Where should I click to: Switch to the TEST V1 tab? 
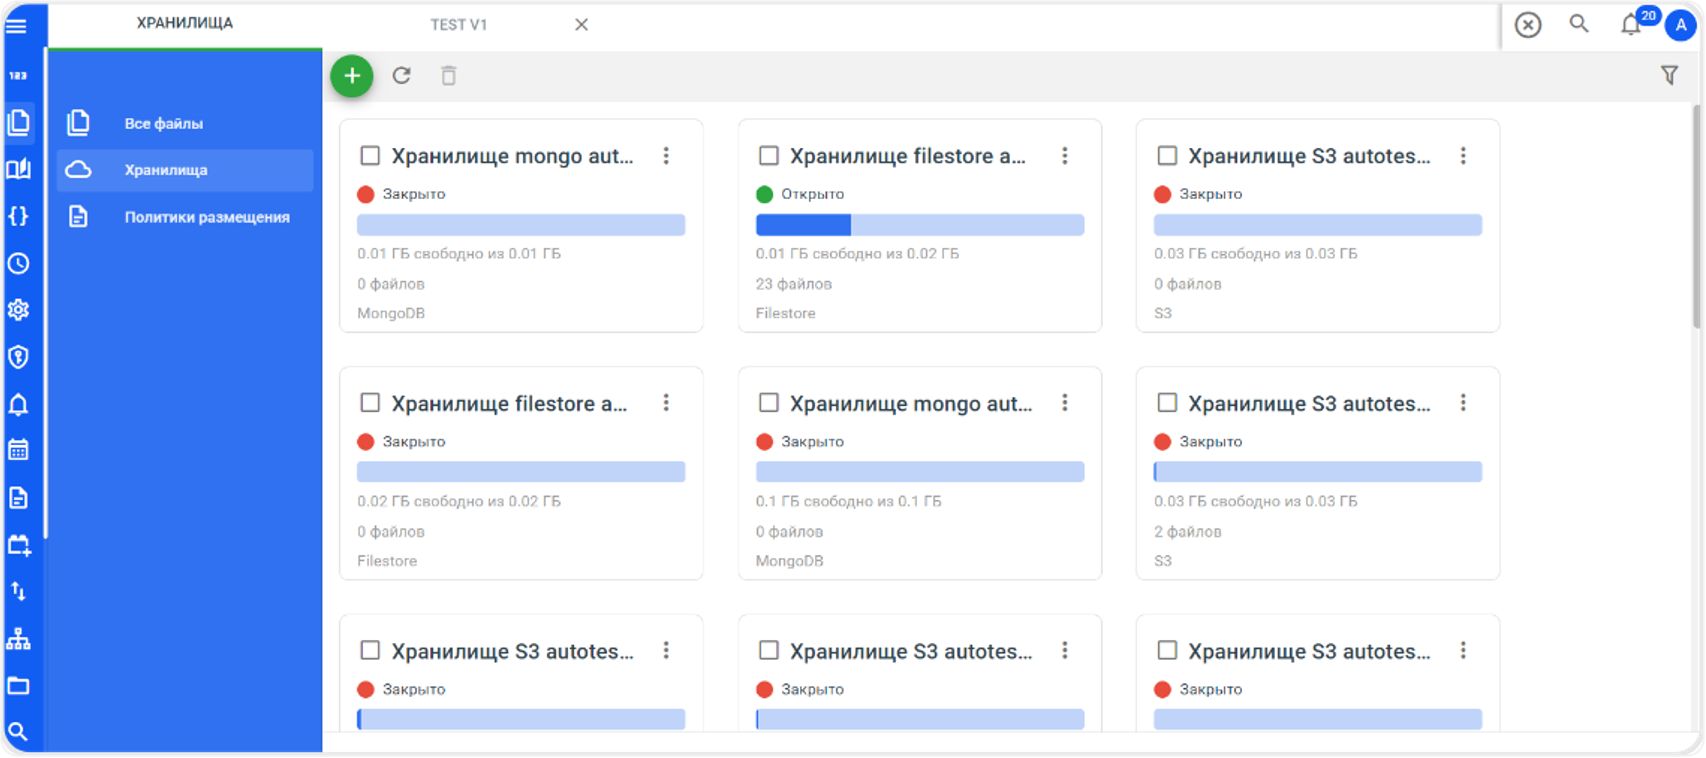pyautogui.click(x=459, y=25)
